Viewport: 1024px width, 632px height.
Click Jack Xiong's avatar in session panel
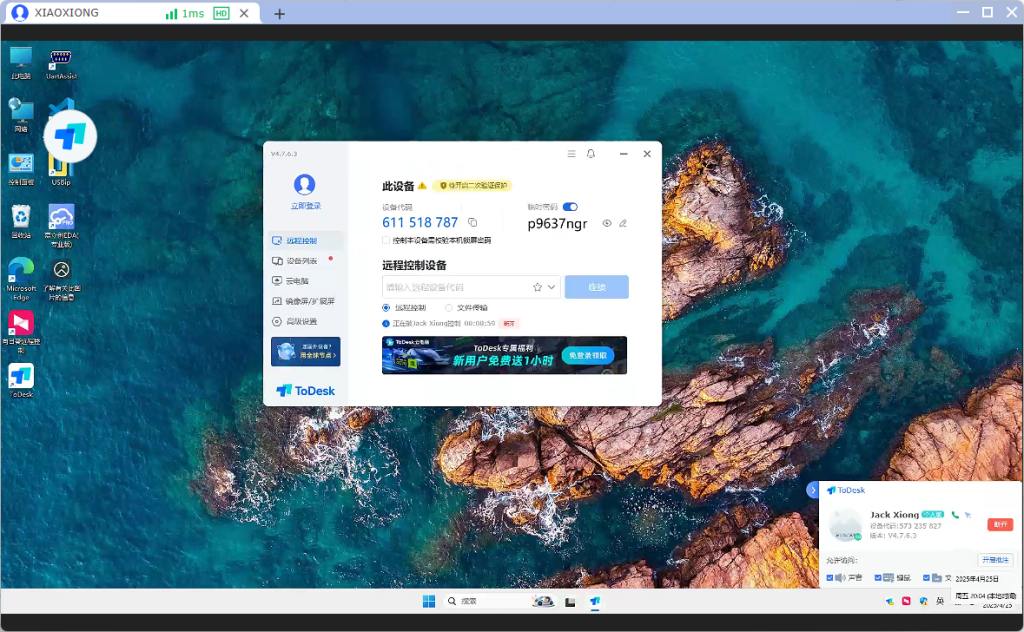(x=845, y=524)
